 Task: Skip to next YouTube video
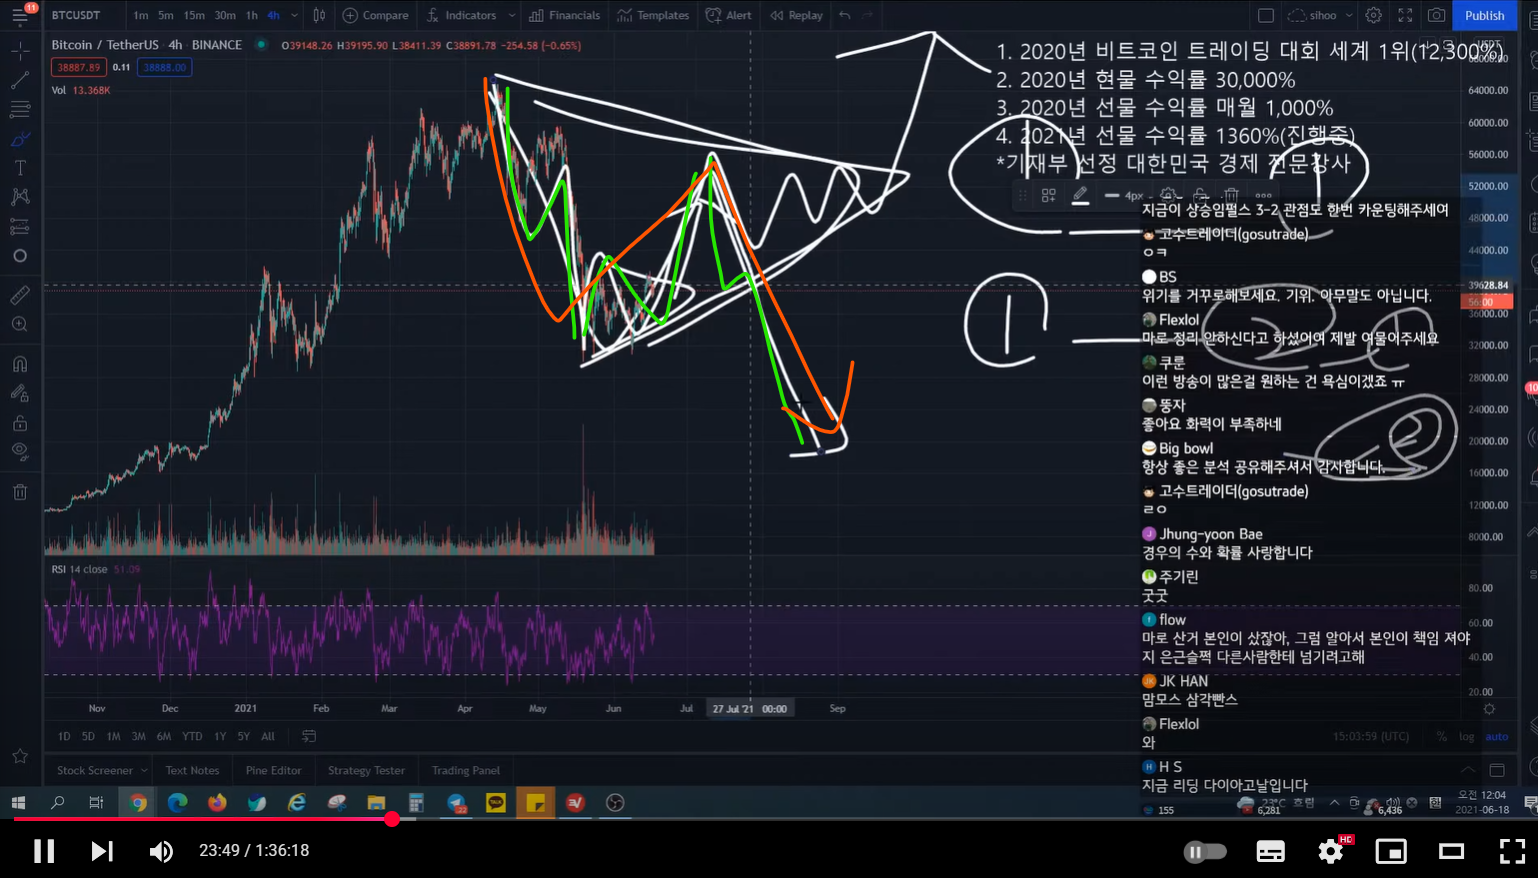click(x=102, y=851)
